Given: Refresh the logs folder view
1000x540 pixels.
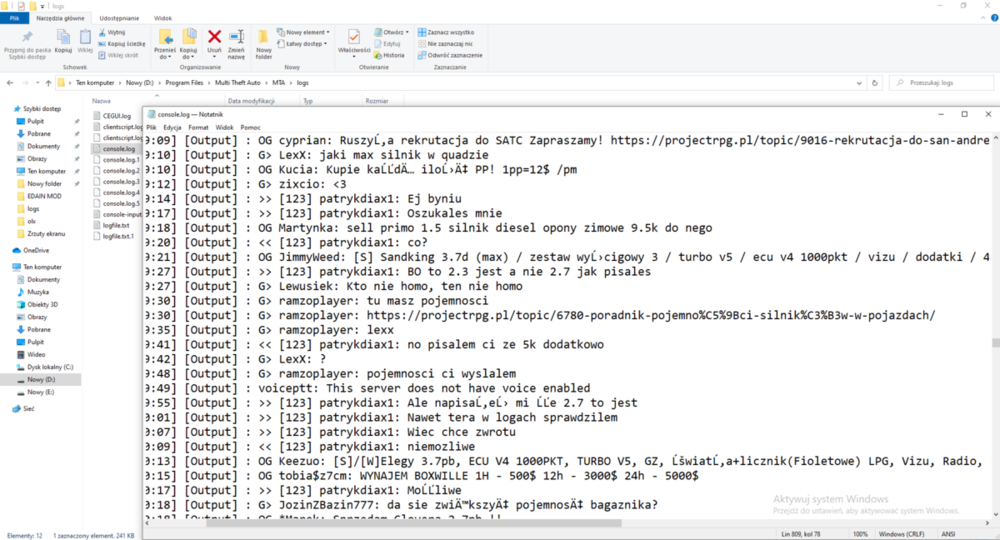Looking at the screenshot, I should point(874,83).
